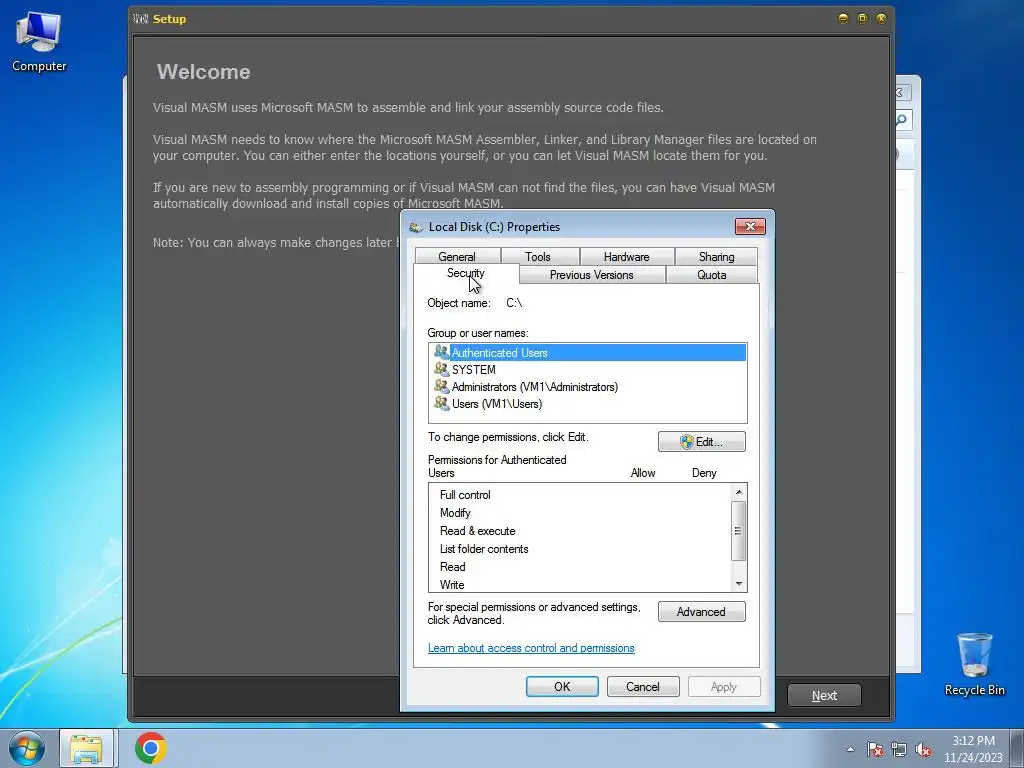Select Authenticated Users in the group list
The width and height of the screenshot is (1024, 768).
pos(588,353)
